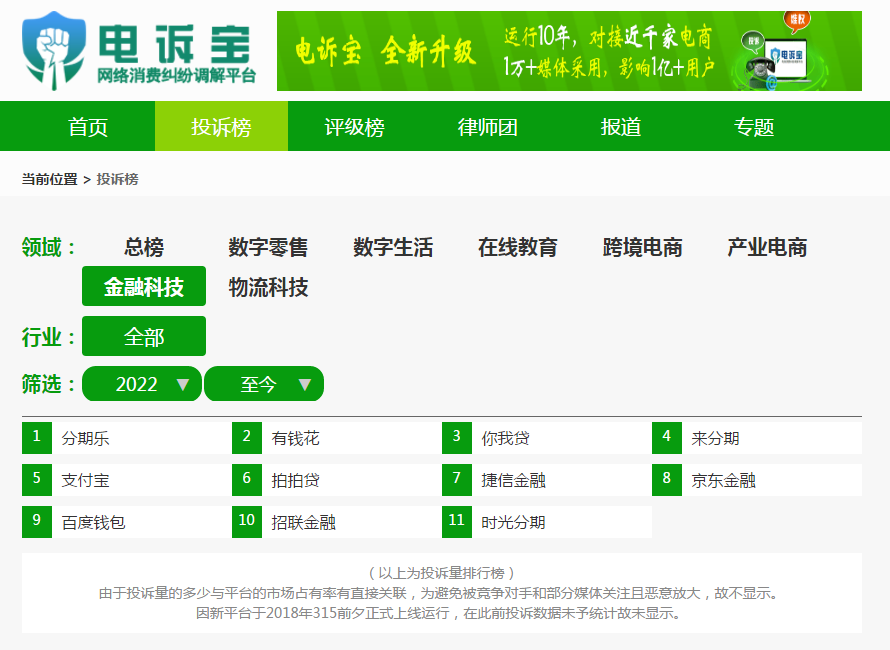Click the 全部 industry button
This screenshot has width=890, height=650.
click(144, 336)
